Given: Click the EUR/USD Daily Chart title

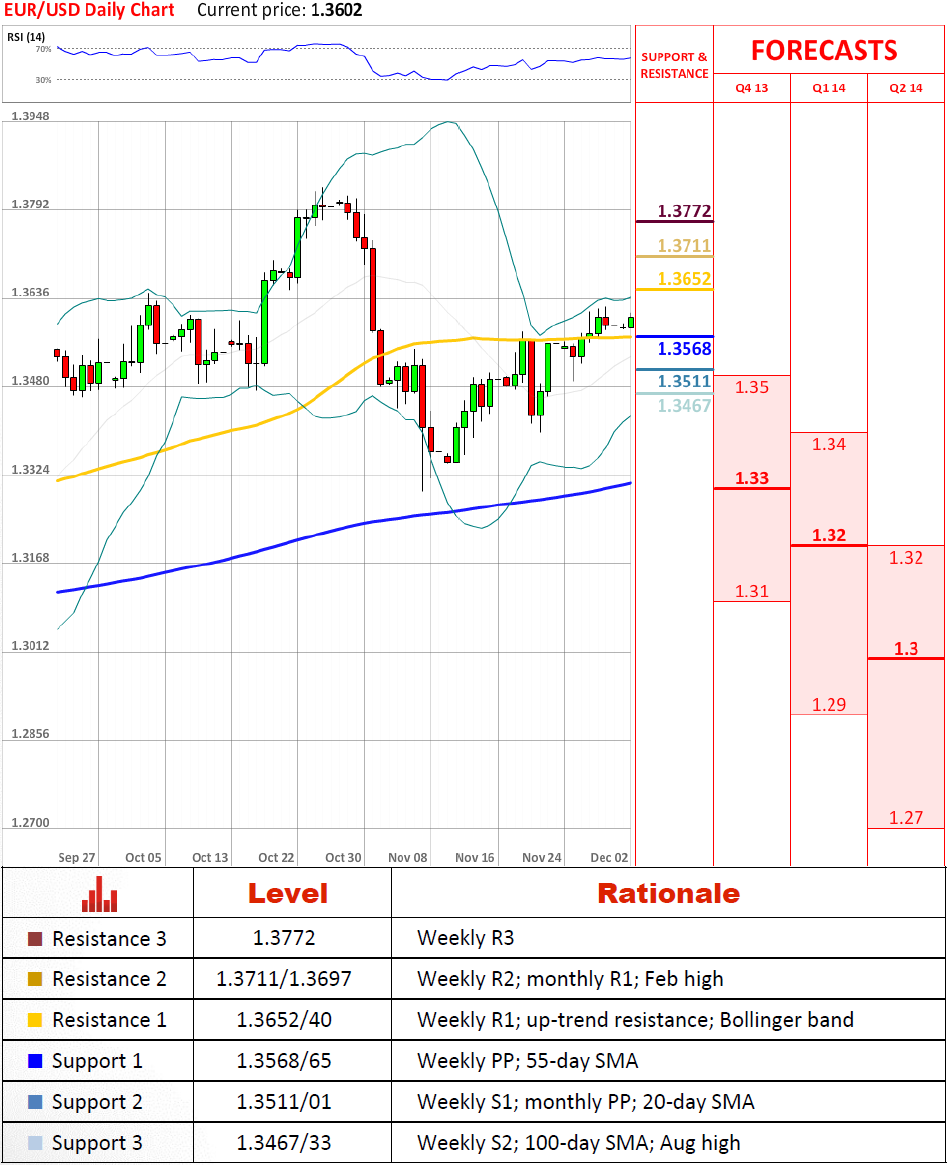Looking at the screenshot, I should (89, 10).
